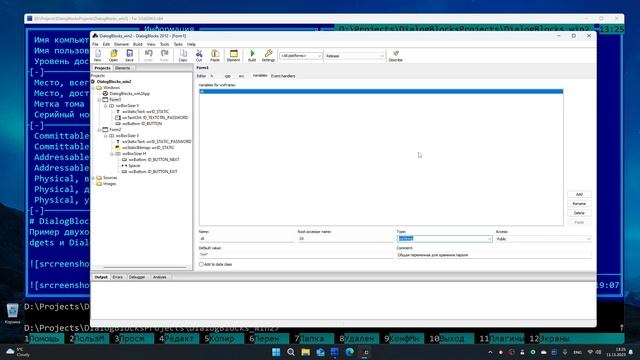Open the Tools menu
The height and width of the screenshot is (360, 640).
[164, 44]
